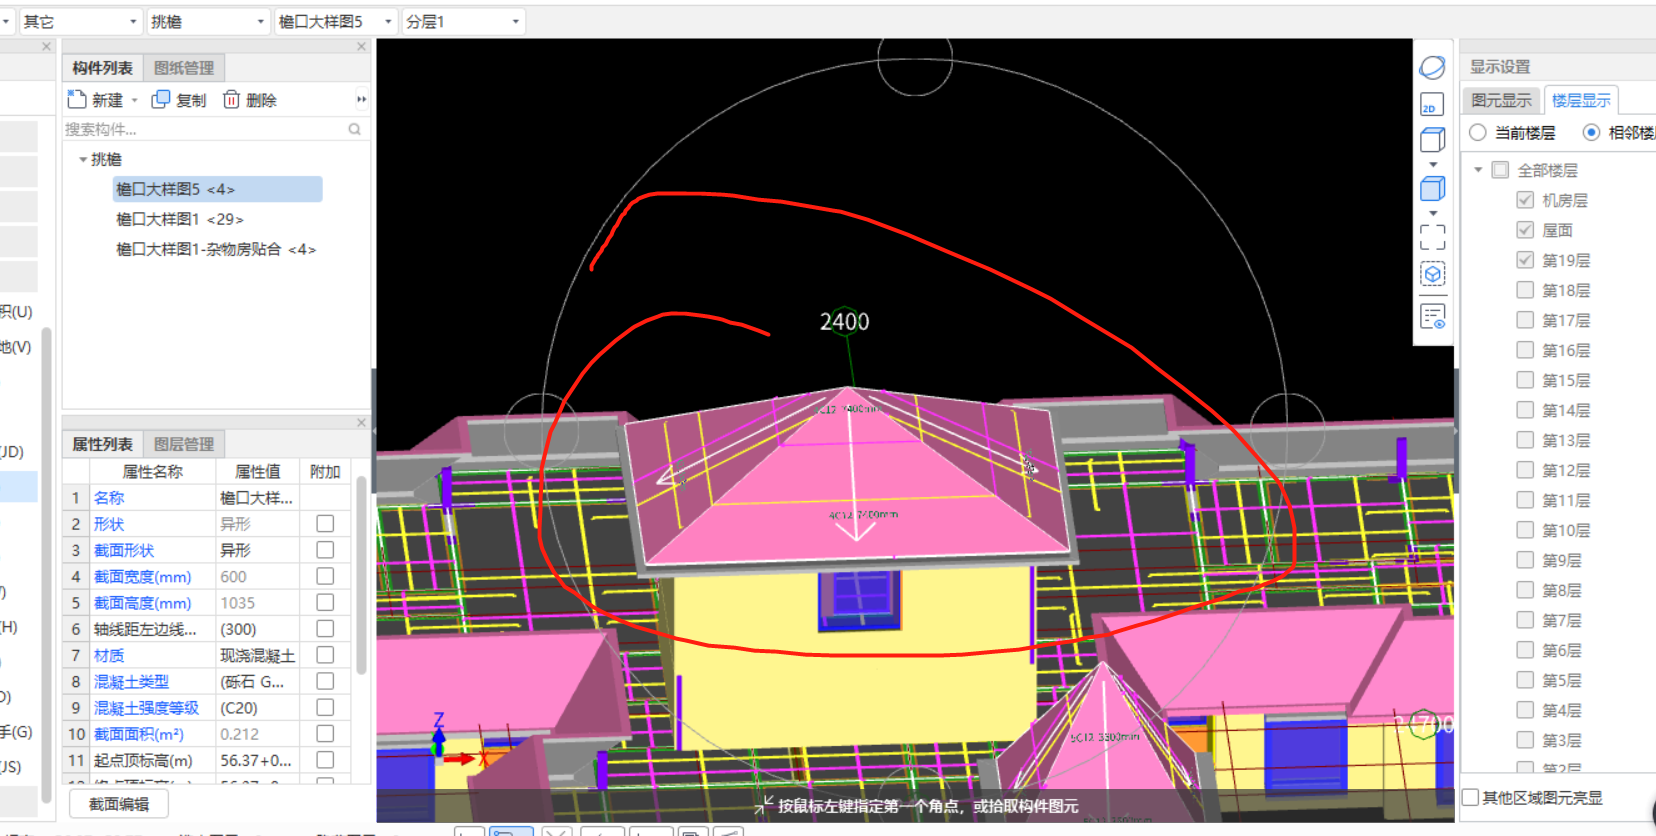1656x836 pixels.
Task: Switch to 图纸管理 tab
Action: (x=184, y=68)
